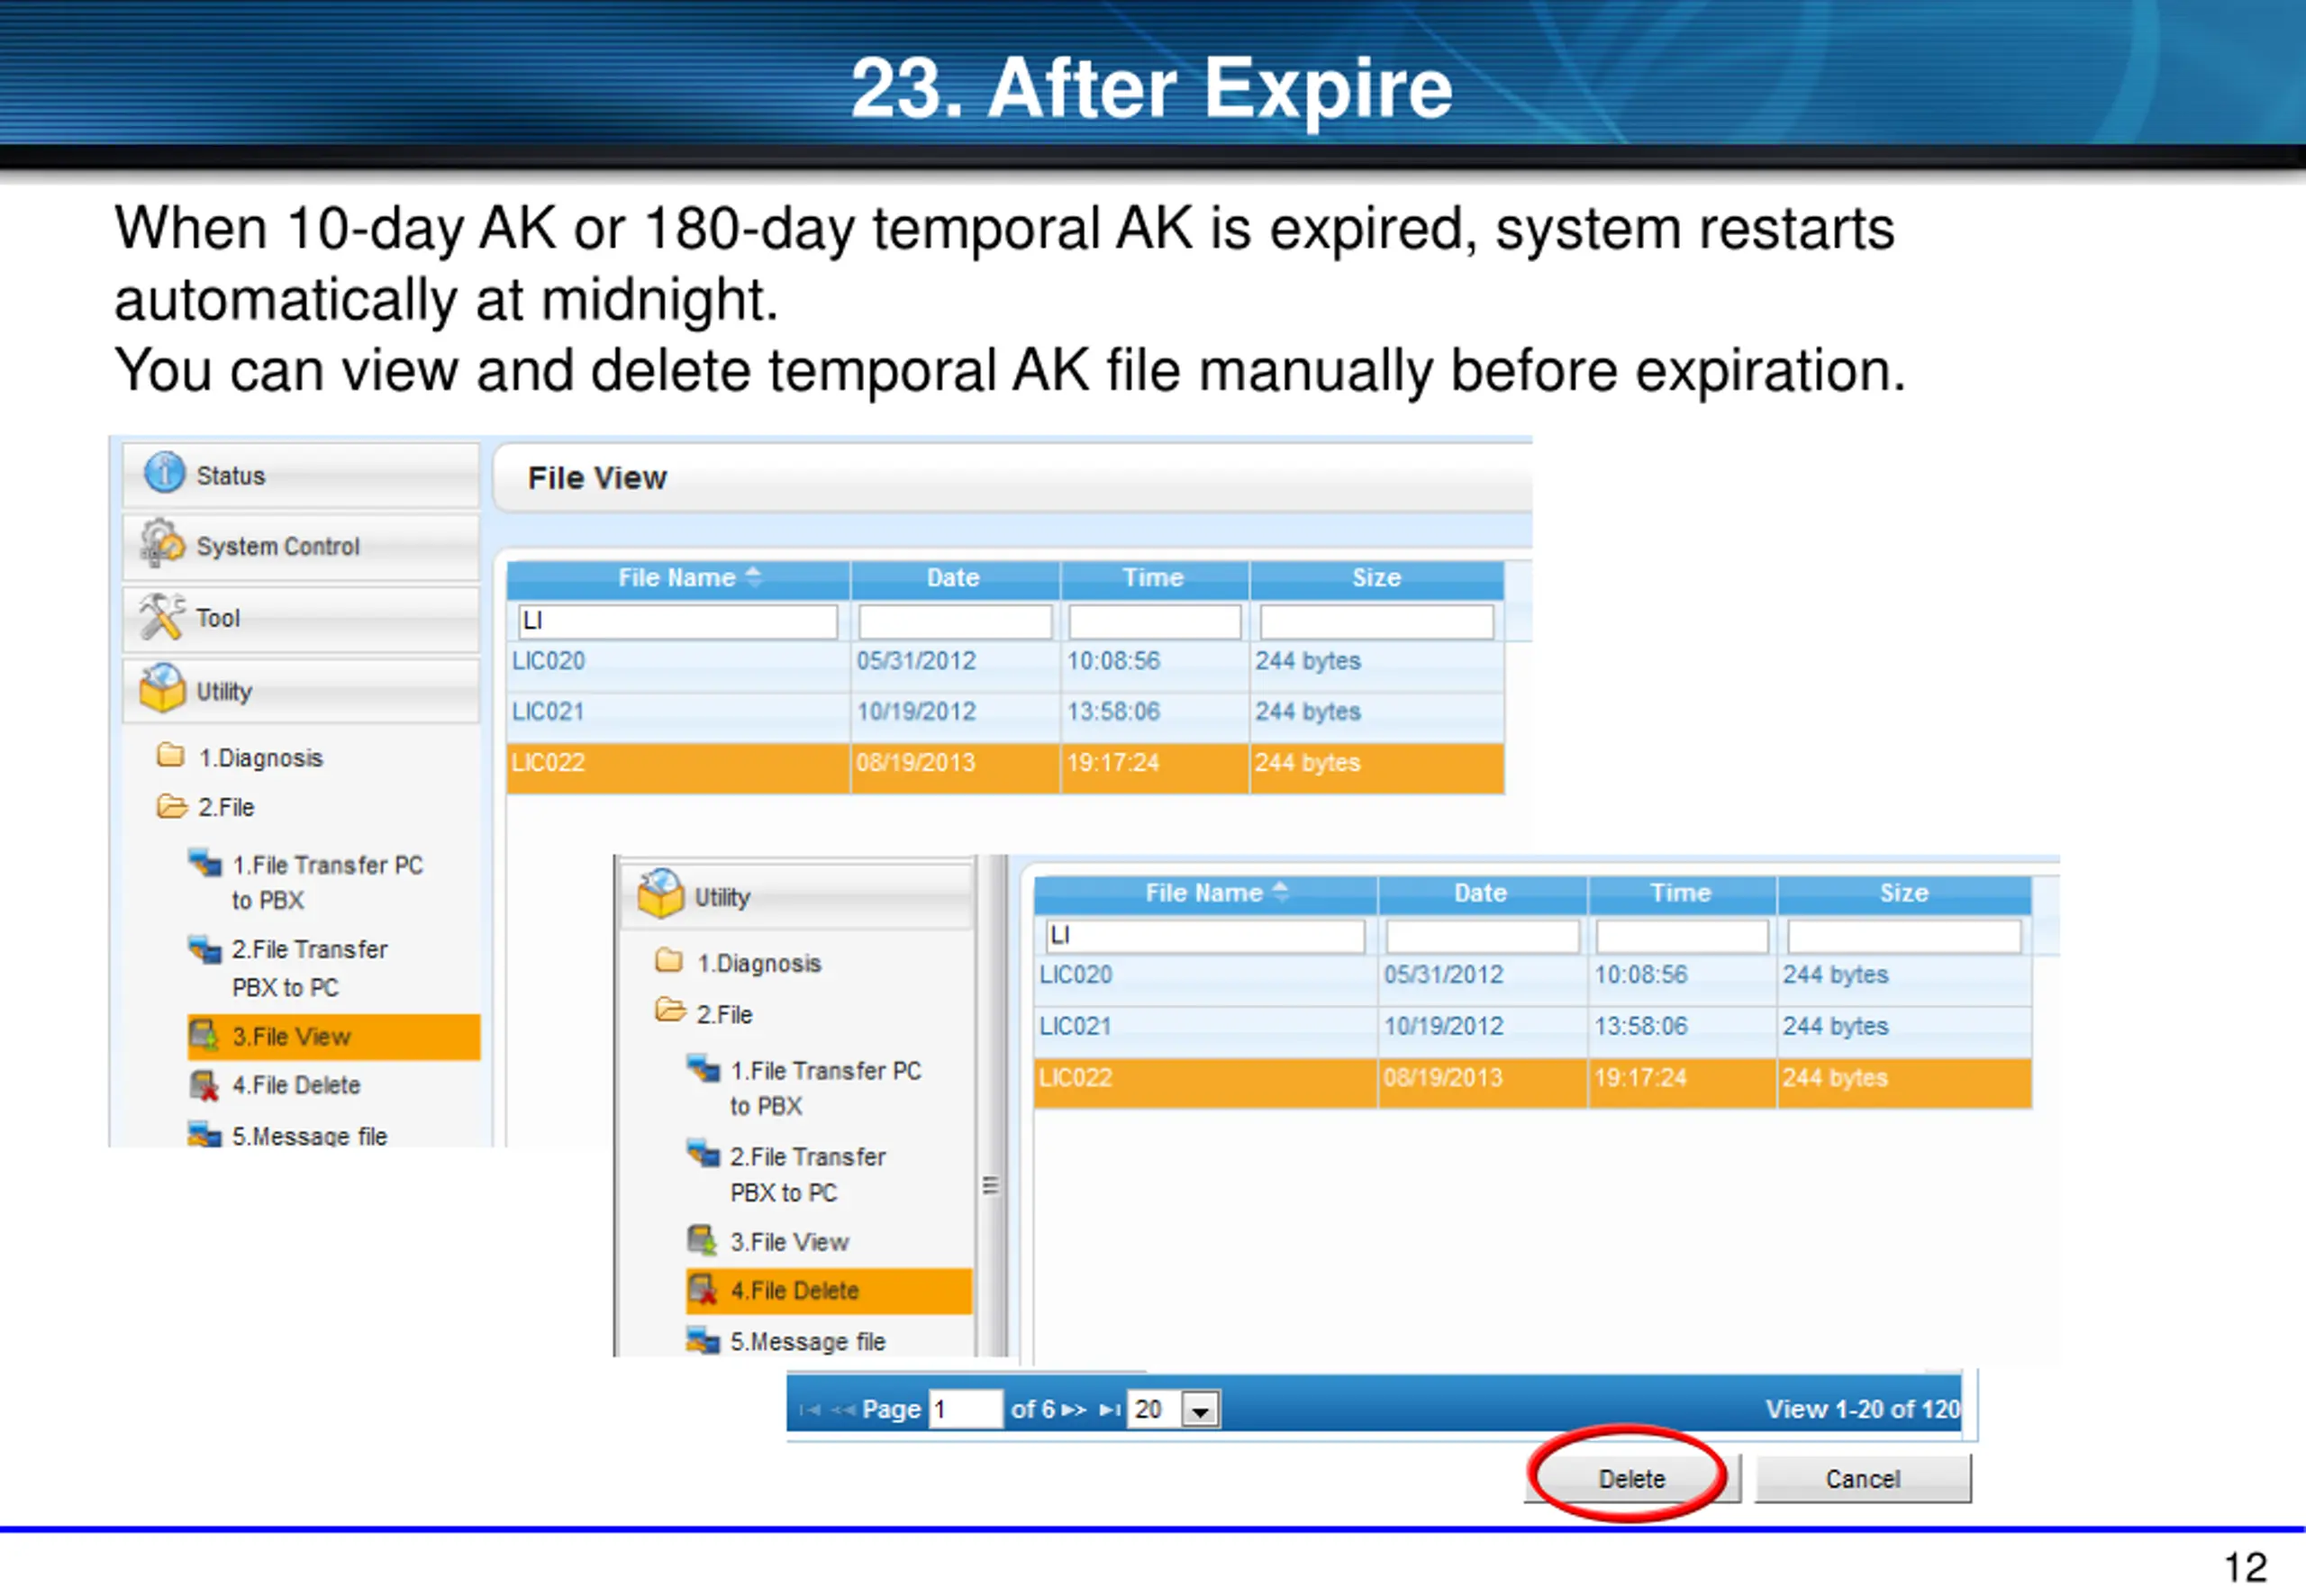
Task: Open the Tool menu
Action: [x=301, y=618]
